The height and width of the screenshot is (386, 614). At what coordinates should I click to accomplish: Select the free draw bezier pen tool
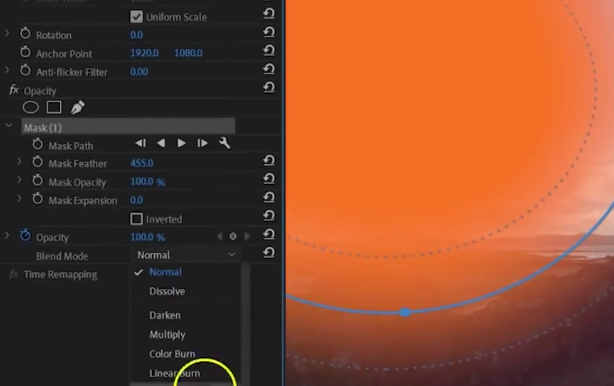tap(78, 107)
